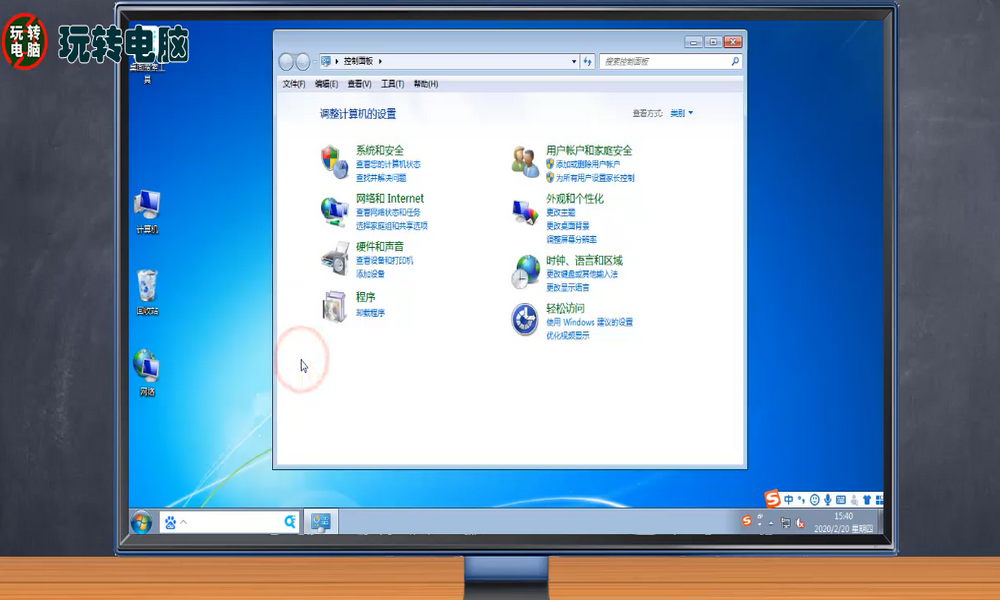Show hidden icons with the tray up arrow
The height and width of the screenshot is (600, 1000).
771,523
